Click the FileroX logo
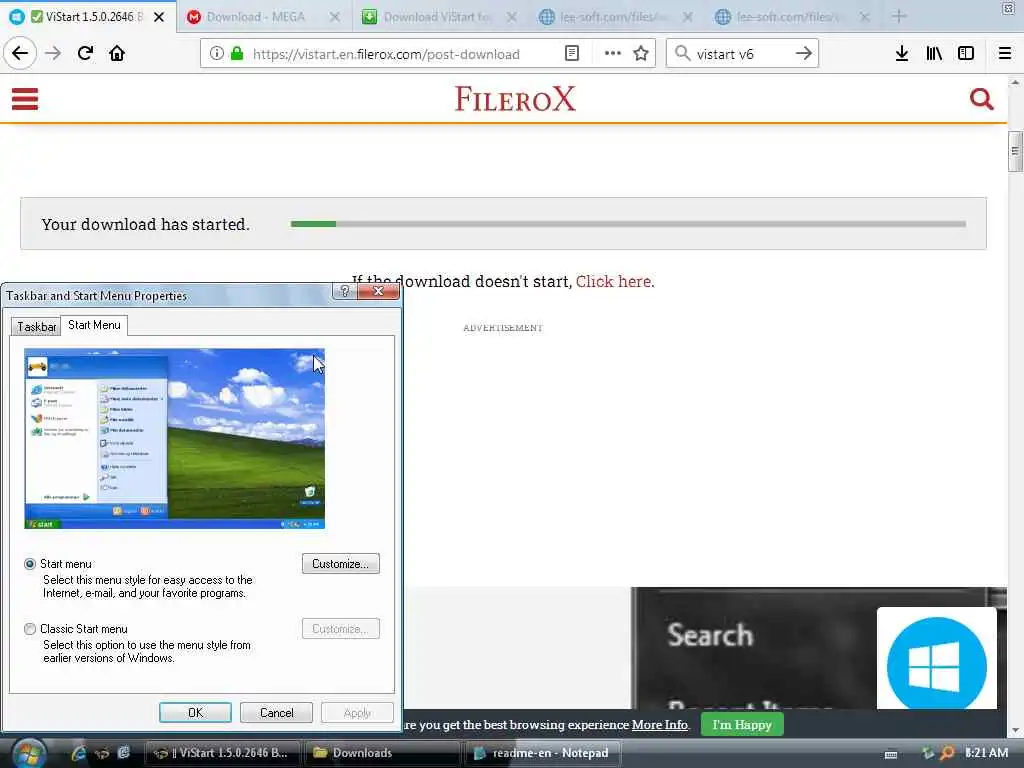The image size is (1024, 768). click(515, 99)
